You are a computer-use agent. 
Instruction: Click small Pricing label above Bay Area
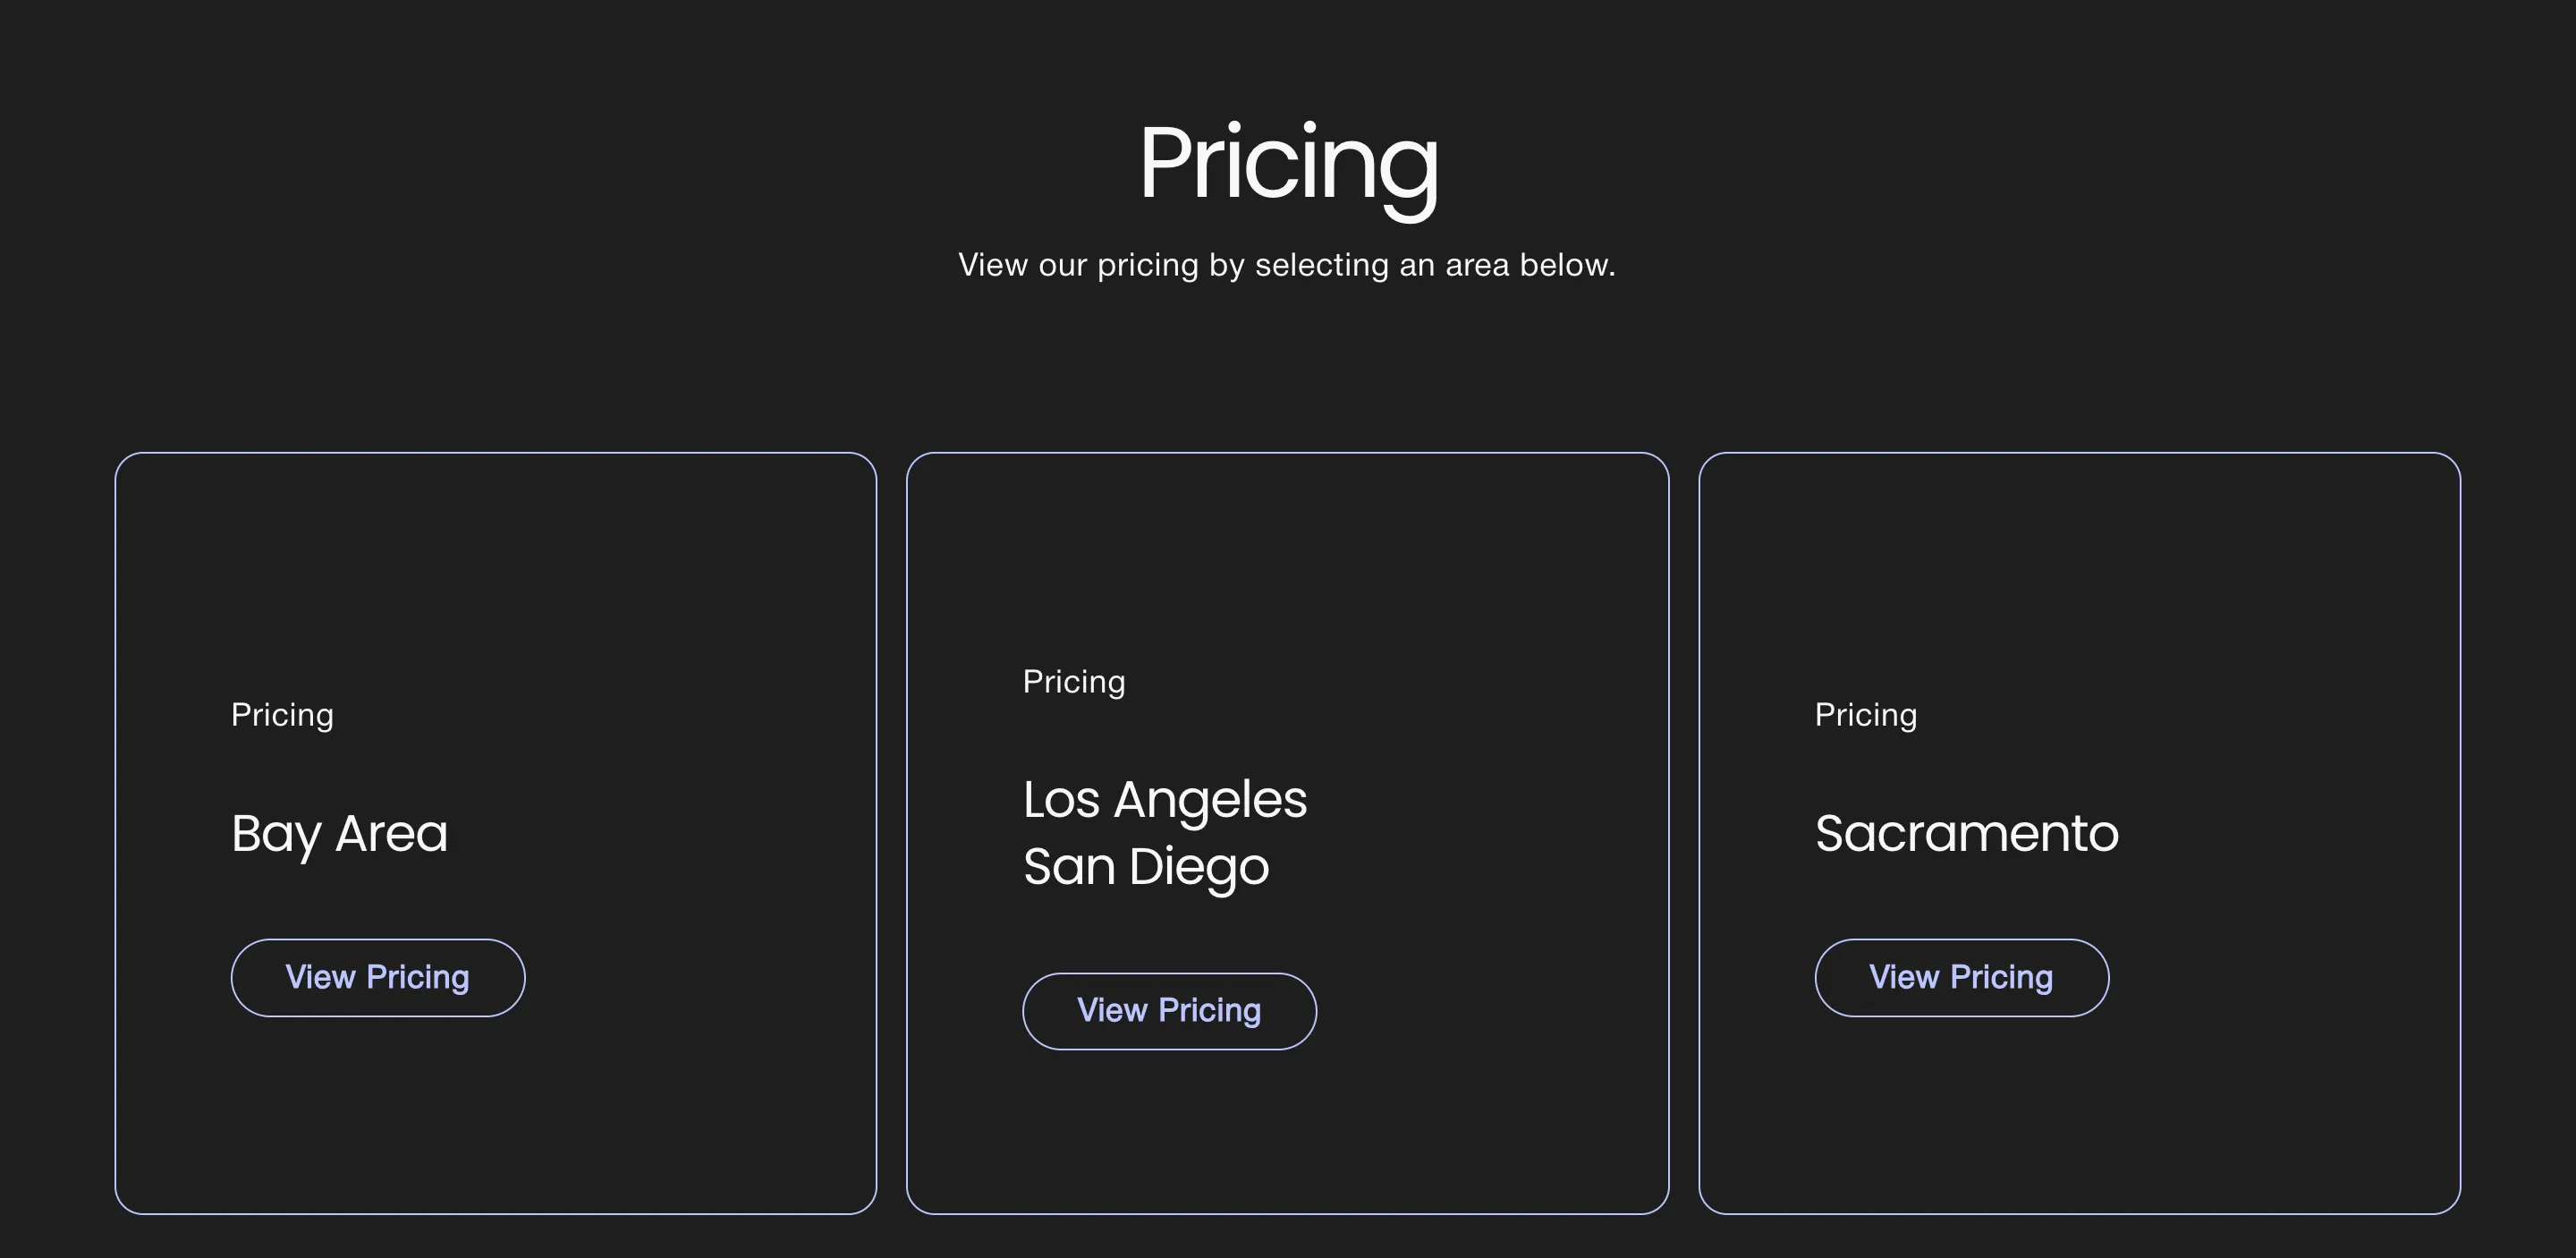tap(282, 716)
